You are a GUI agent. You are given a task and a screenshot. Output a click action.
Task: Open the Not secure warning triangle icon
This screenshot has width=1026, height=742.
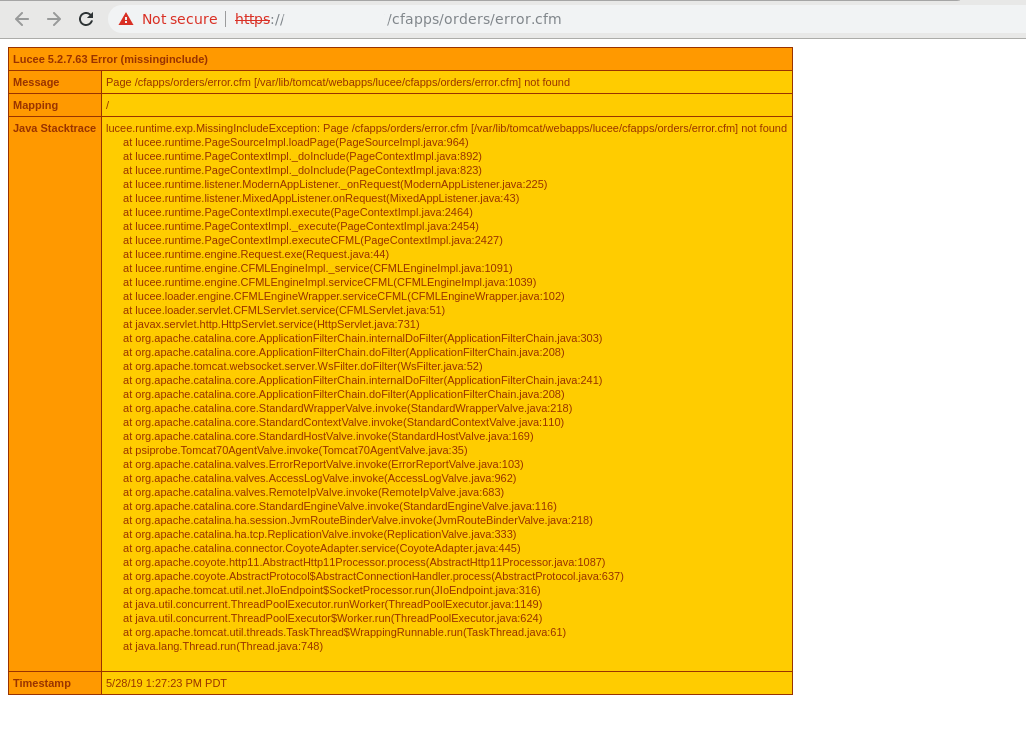pyautogui.click(x=126, y=19)
